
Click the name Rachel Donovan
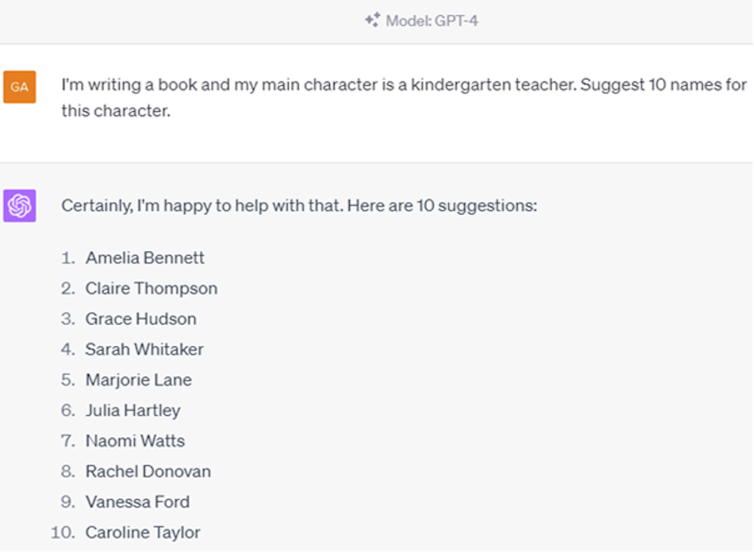click(148, 471)
